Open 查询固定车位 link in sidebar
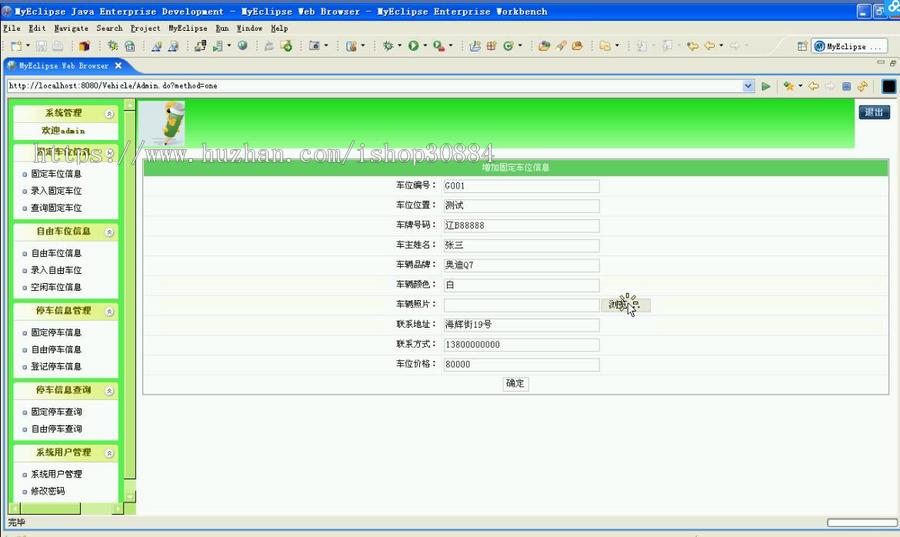Viewport: 900px width, 537px height. coord(56,208)
